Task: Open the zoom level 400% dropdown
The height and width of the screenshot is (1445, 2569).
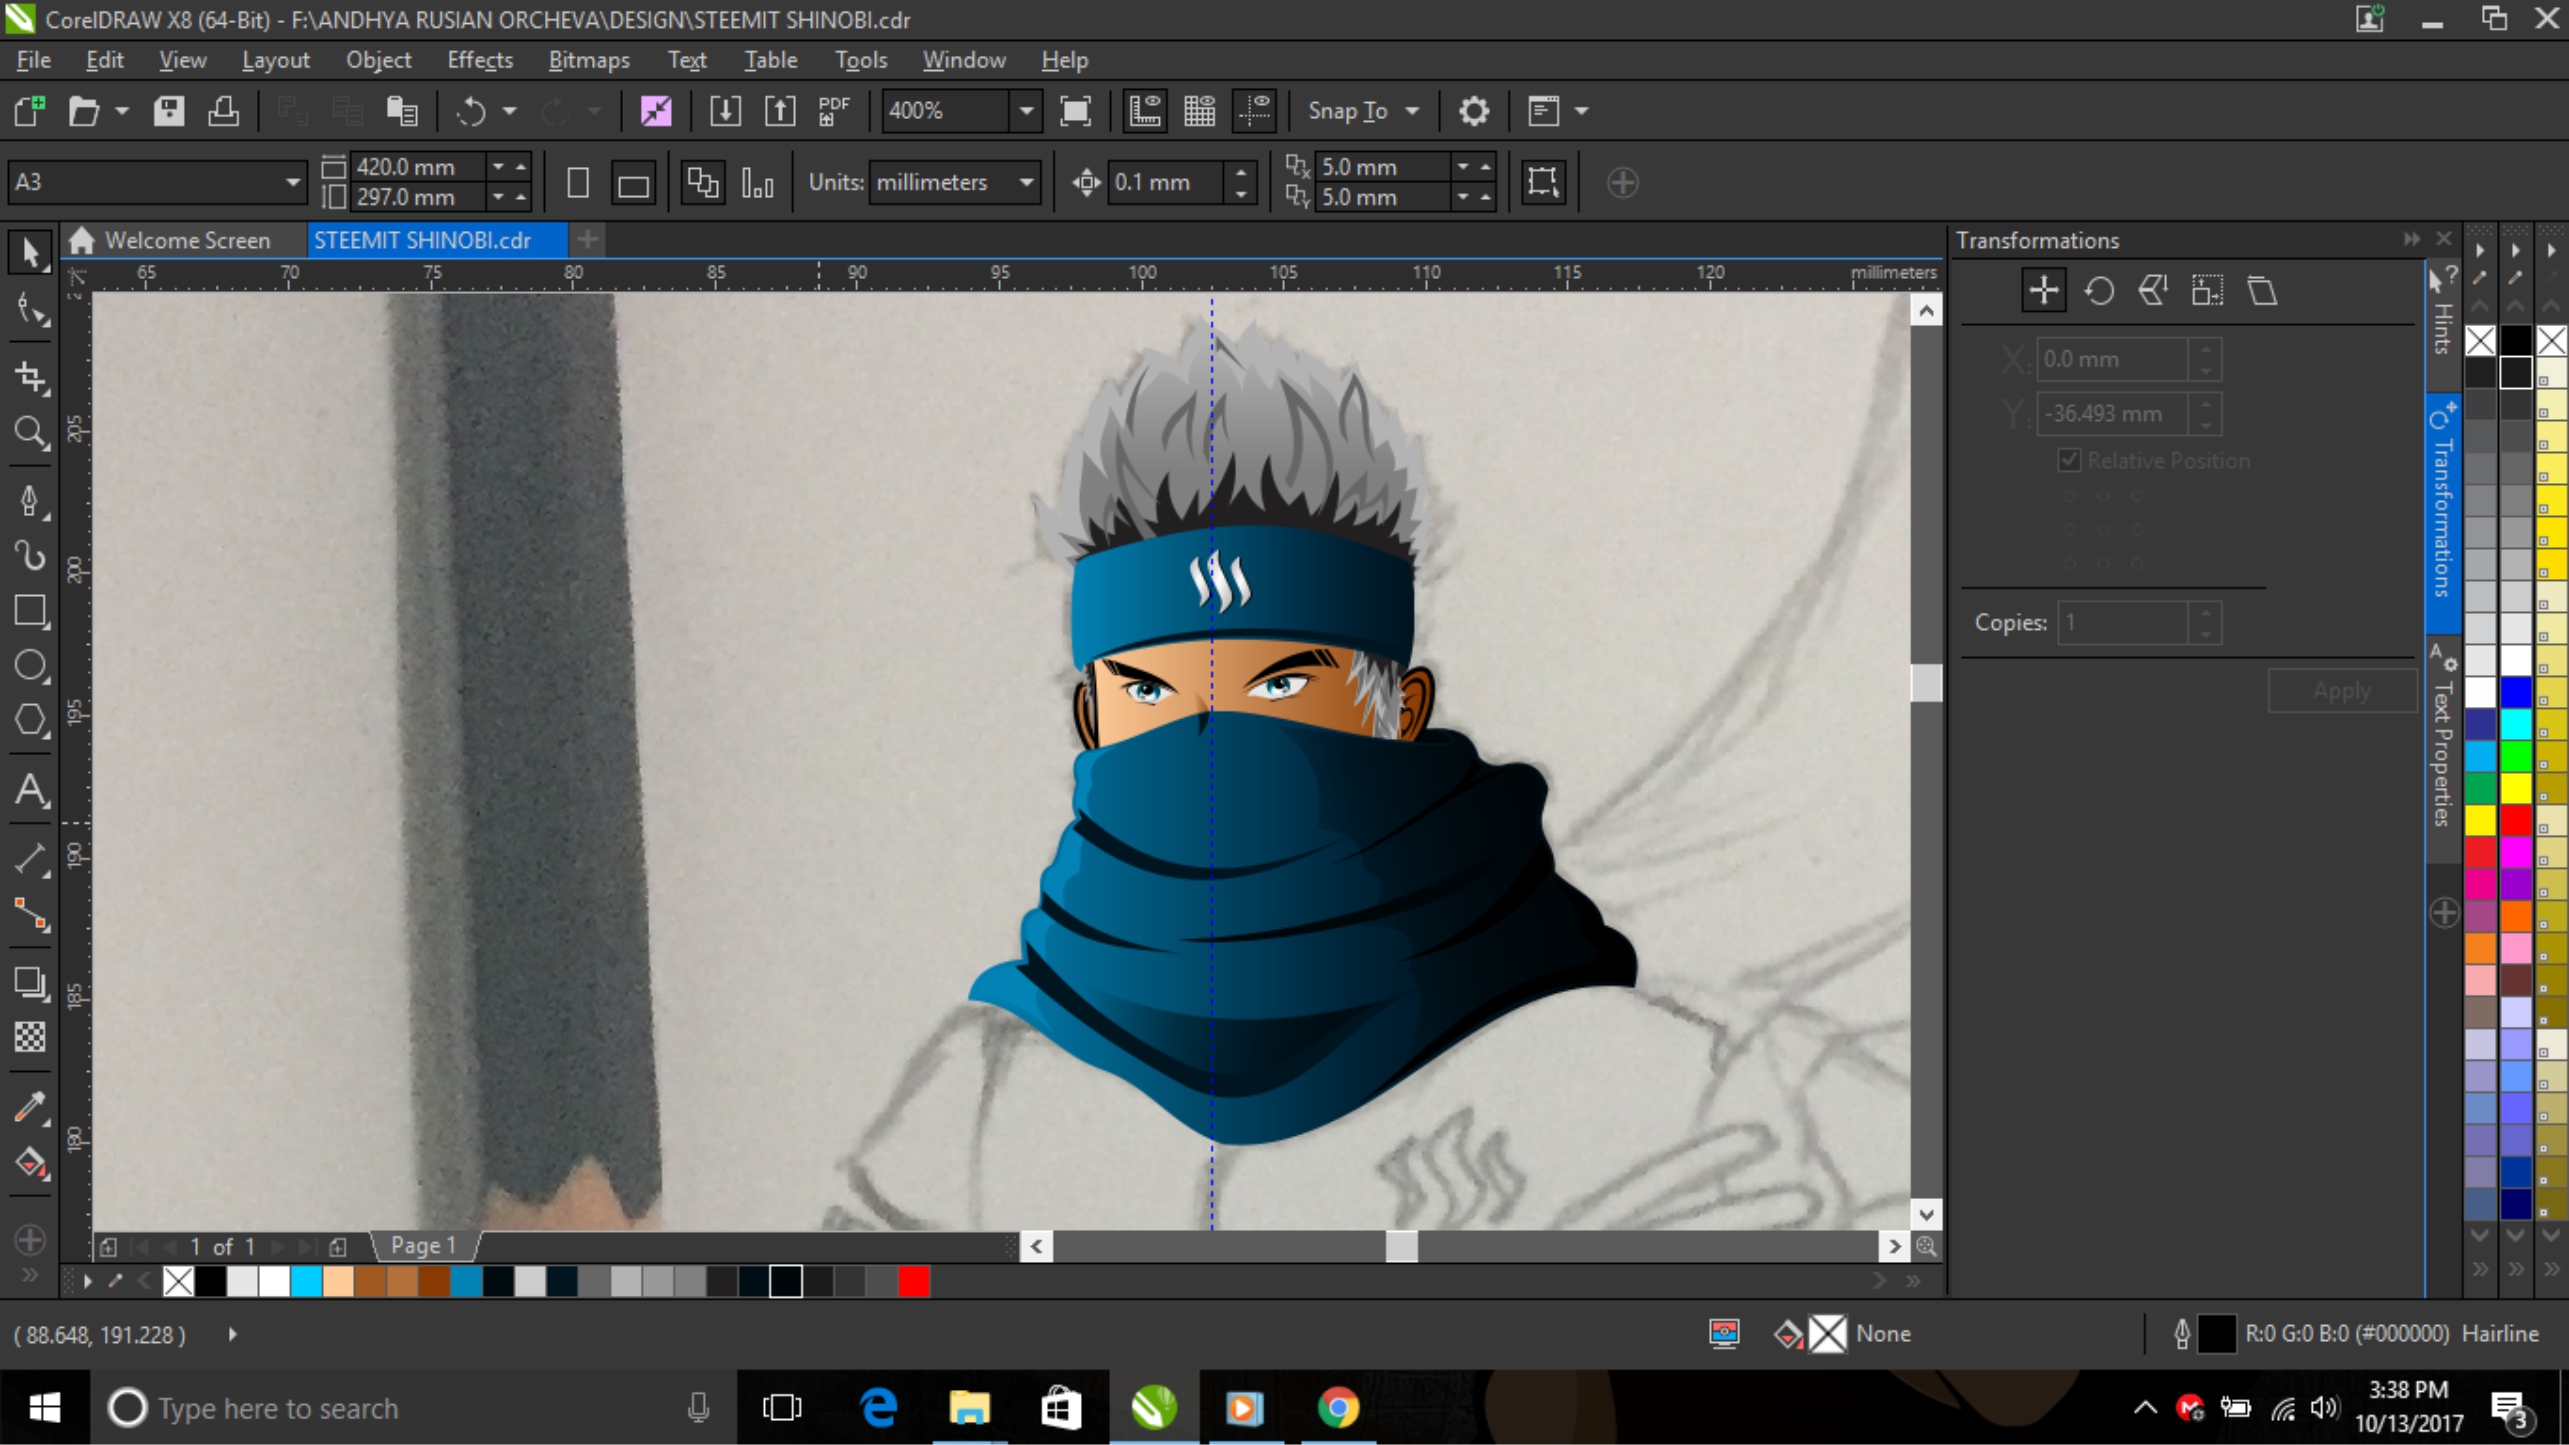Action: tap(1026, 111)
